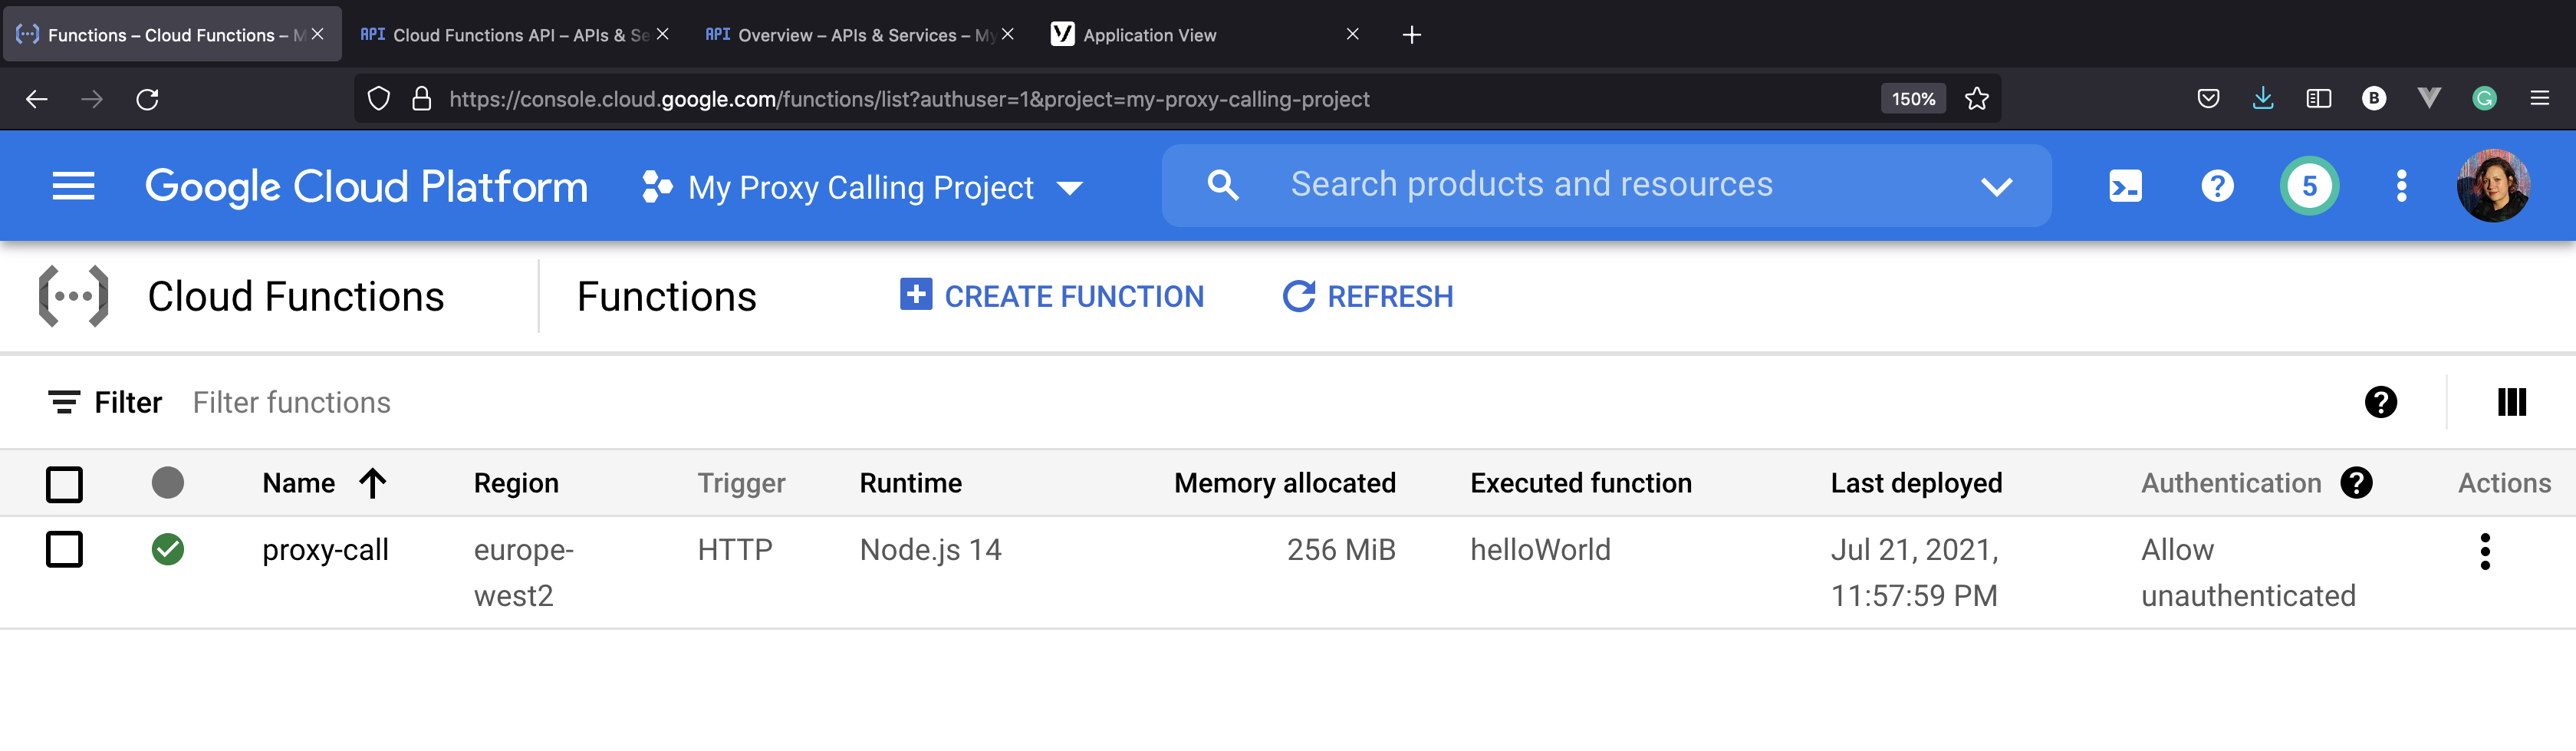Screen dimensions: 2576x751
Task: Toggle the select-all functions checkbox
Action: (x=65, y=484)
